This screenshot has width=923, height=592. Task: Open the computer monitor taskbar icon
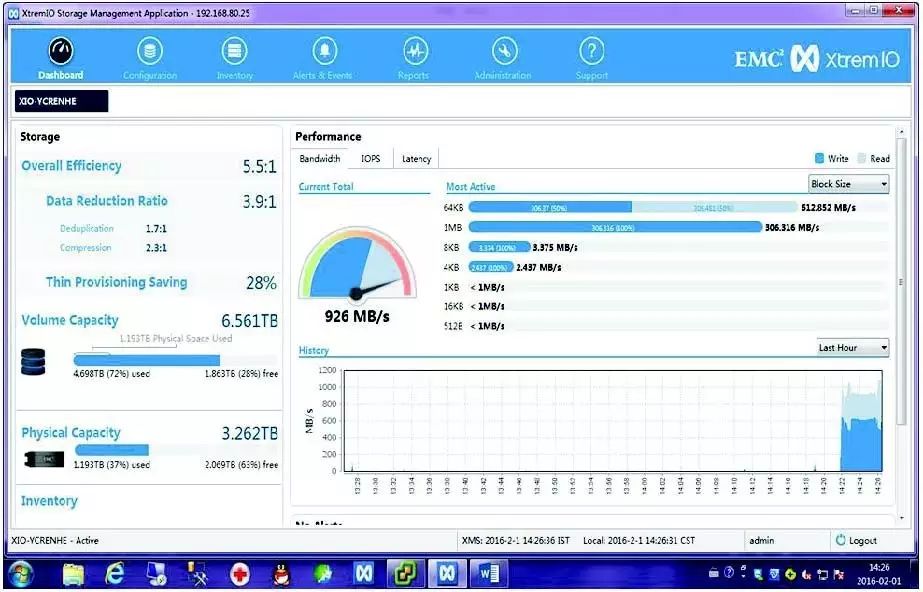pos(157,574)
